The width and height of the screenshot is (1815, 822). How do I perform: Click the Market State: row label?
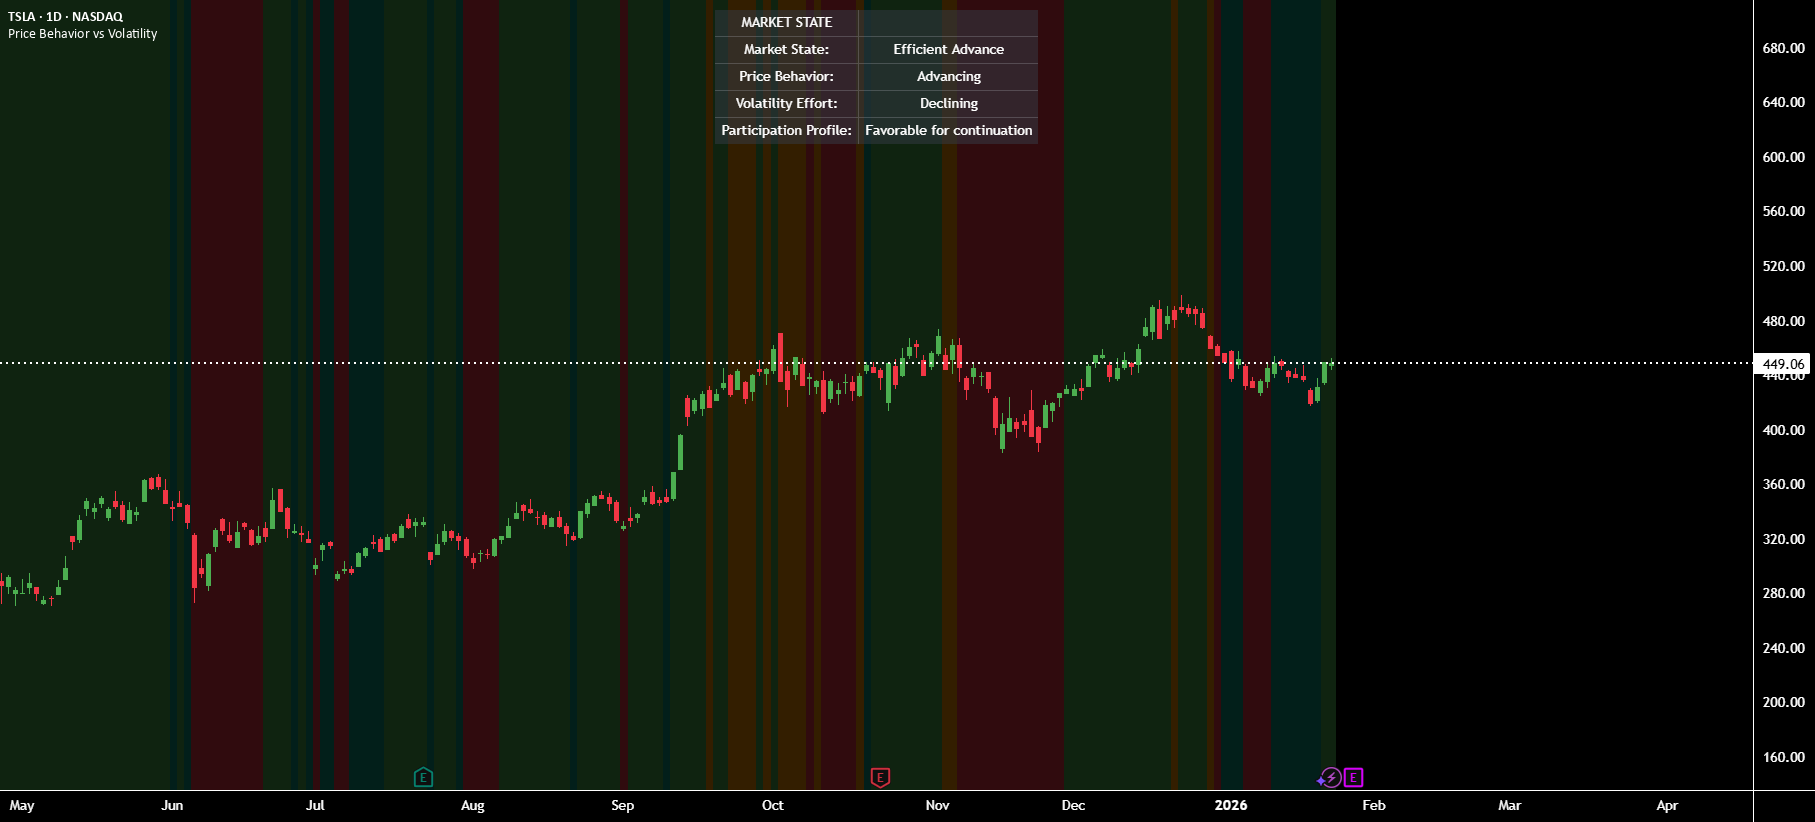click(x=786, y=49)
